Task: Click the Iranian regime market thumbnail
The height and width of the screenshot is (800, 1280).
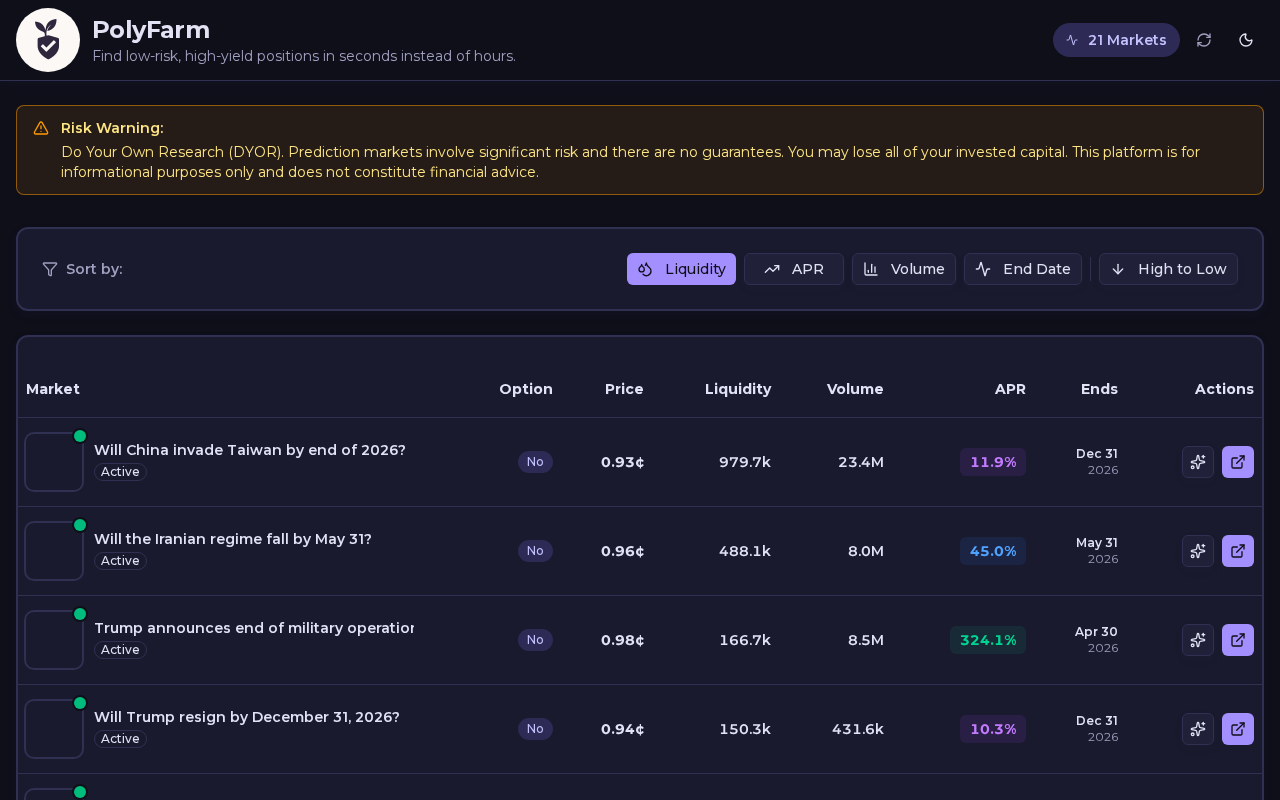Action: [54, 551]
